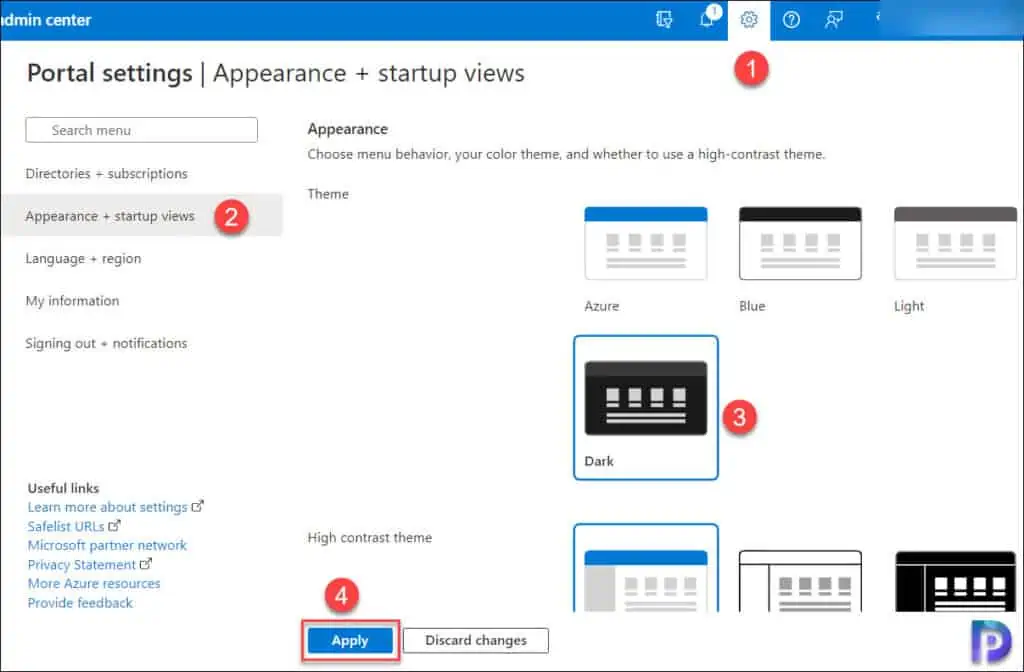Open Language + region settings

(x=83, y=259)
